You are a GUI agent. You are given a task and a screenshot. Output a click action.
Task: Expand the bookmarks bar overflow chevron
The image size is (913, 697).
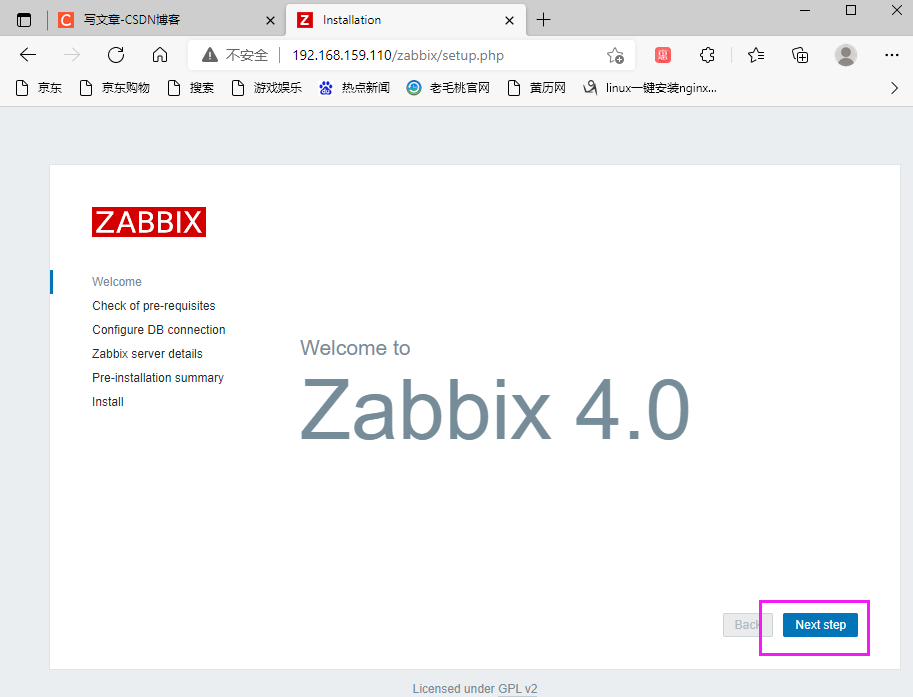tap(894, 88)
